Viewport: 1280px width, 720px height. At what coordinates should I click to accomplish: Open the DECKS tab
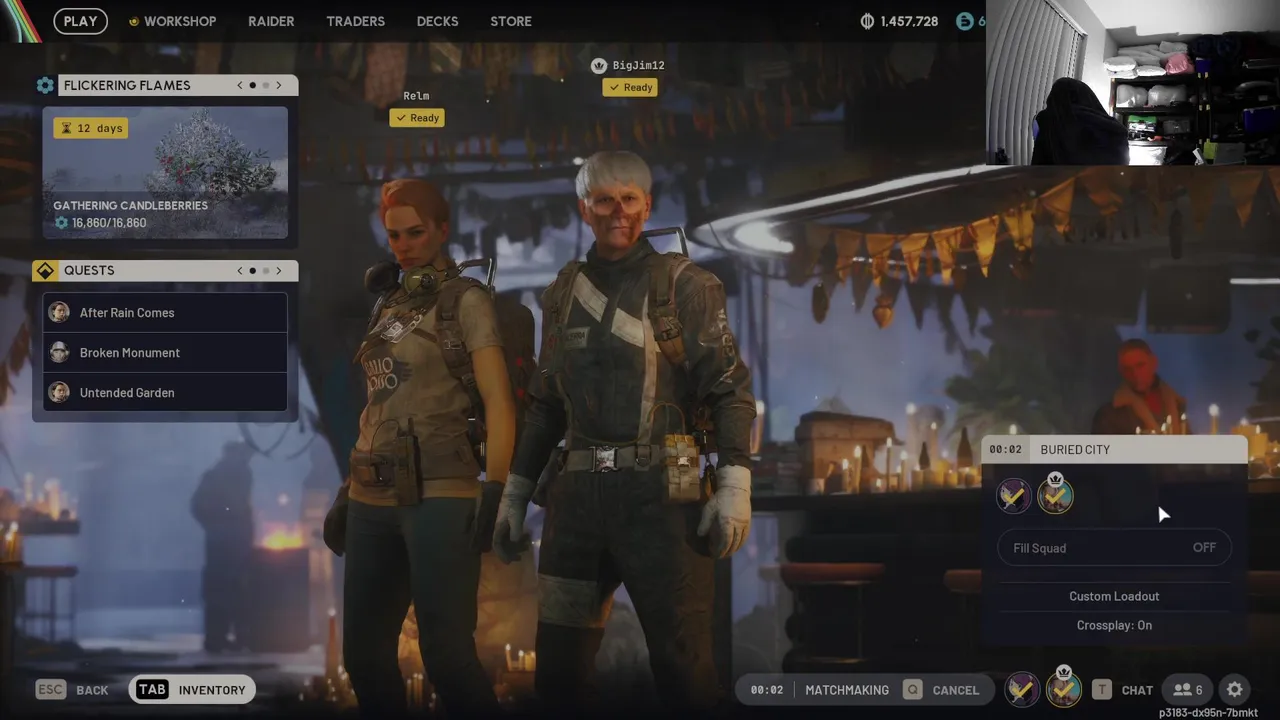[x=437, y=21]
